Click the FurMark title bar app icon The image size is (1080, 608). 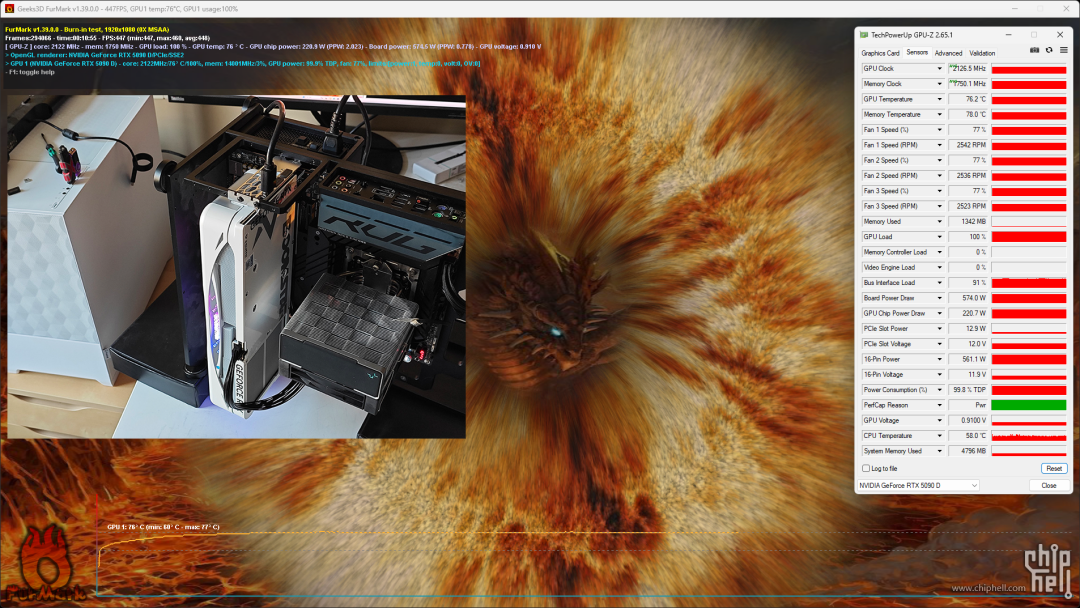pyautogui.click(x=9, y=8)
